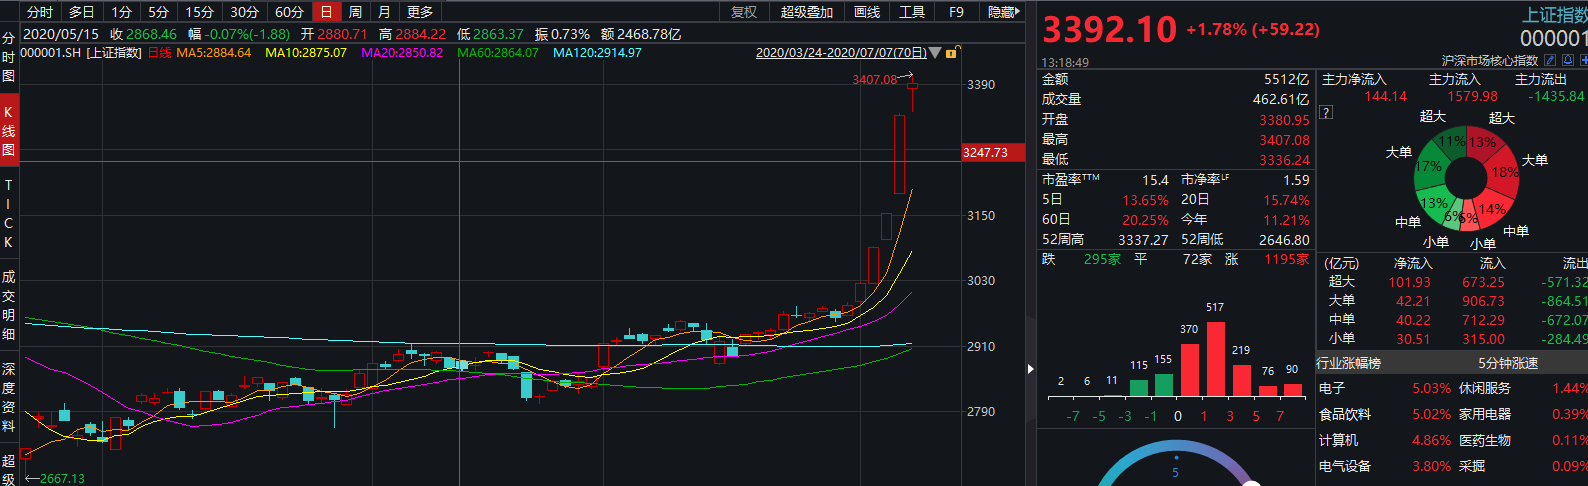Image resolution: width=1588 pixels, height=486 pixels.
Task: Switch to the 分时 period tab
Action: 40,12
